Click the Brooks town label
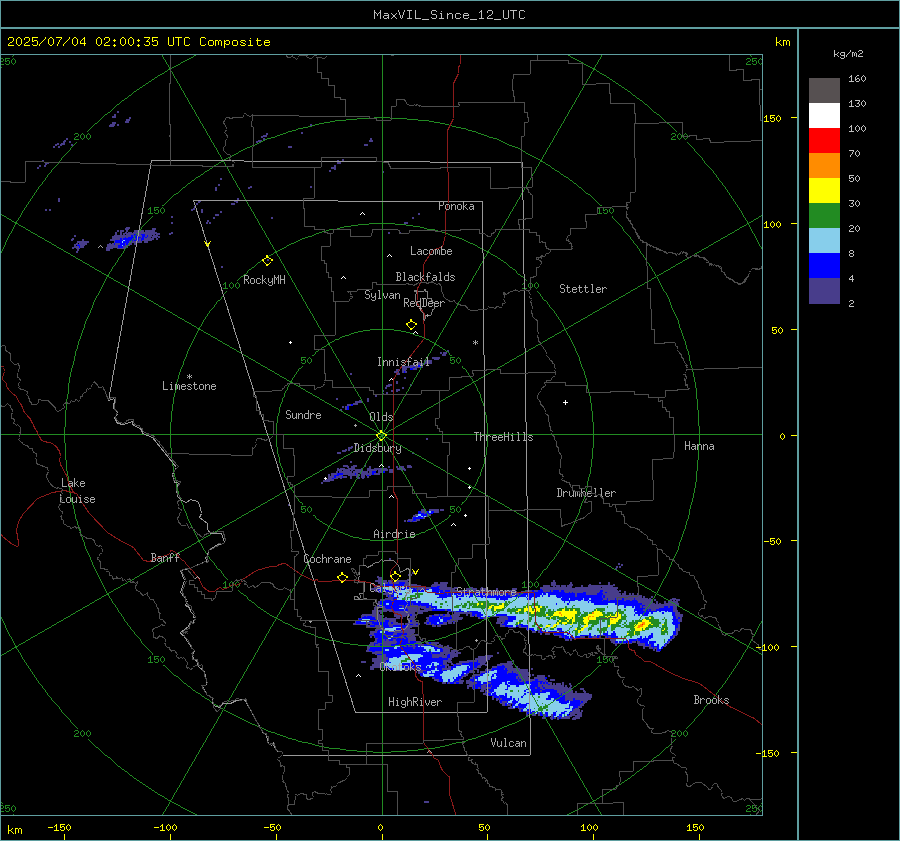 711,700
